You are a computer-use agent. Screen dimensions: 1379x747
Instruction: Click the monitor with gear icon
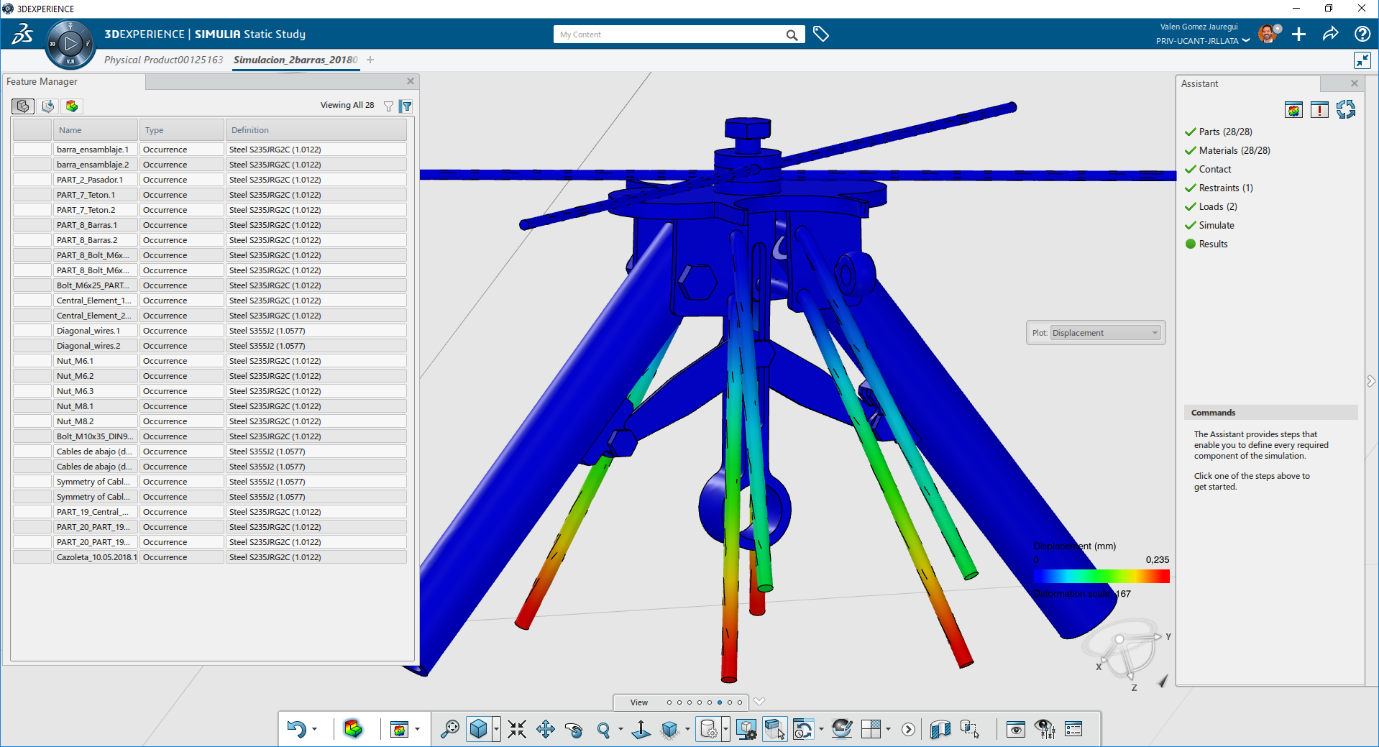(747, 730)
